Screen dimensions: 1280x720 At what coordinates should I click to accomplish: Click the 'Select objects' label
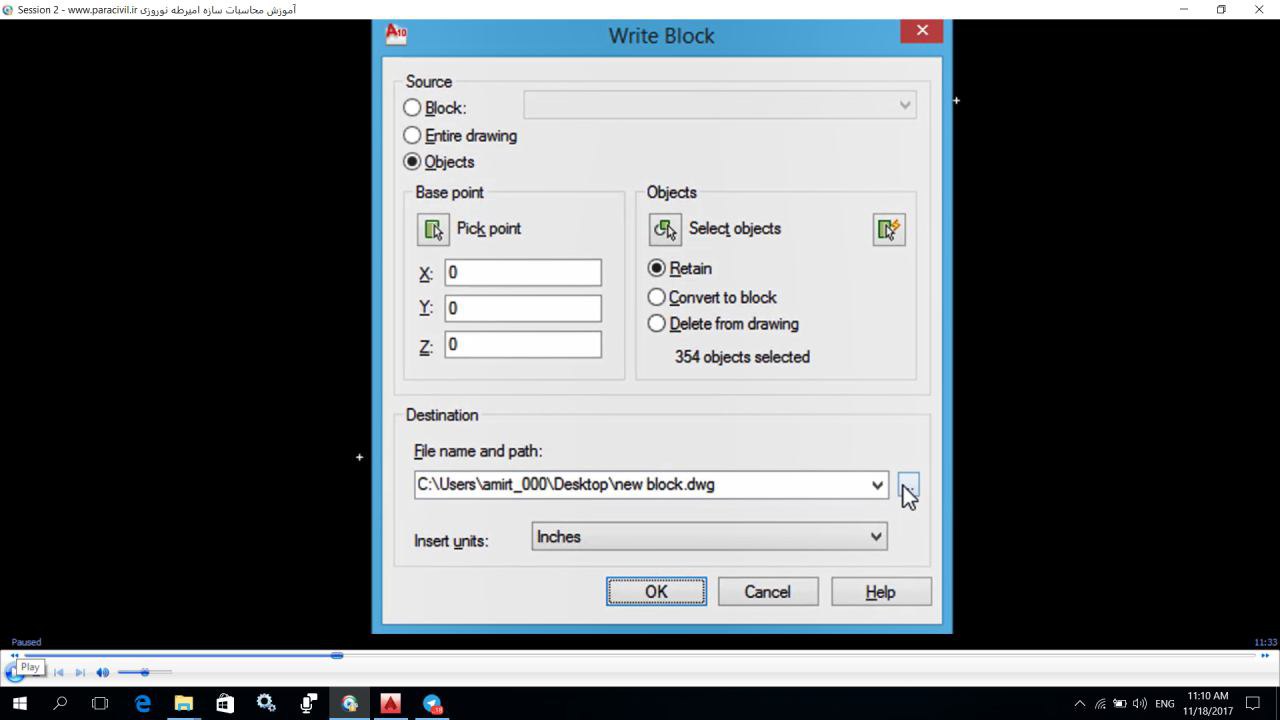[x=735, y=229]
